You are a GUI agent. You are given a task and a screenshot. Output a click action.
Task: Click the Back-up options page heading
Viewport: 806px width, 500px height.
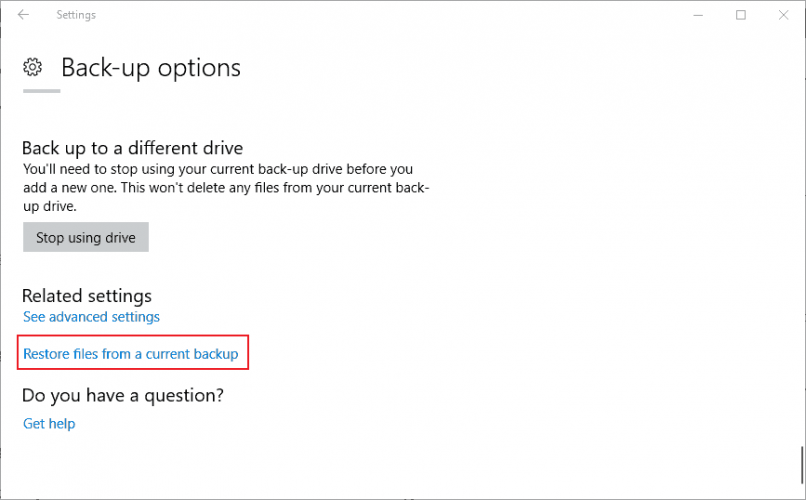(x=151, y=68)
